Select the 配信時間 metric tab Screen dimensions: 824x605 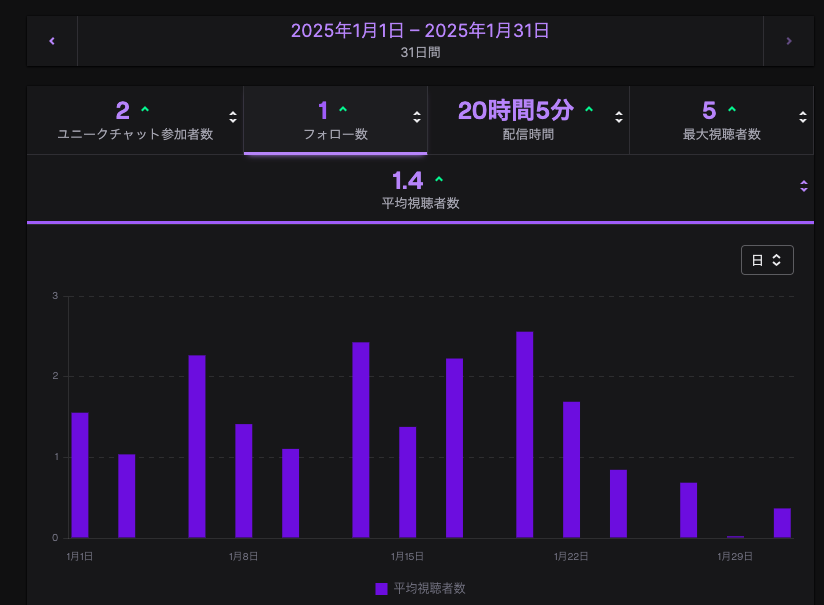(x=527, y=120)
